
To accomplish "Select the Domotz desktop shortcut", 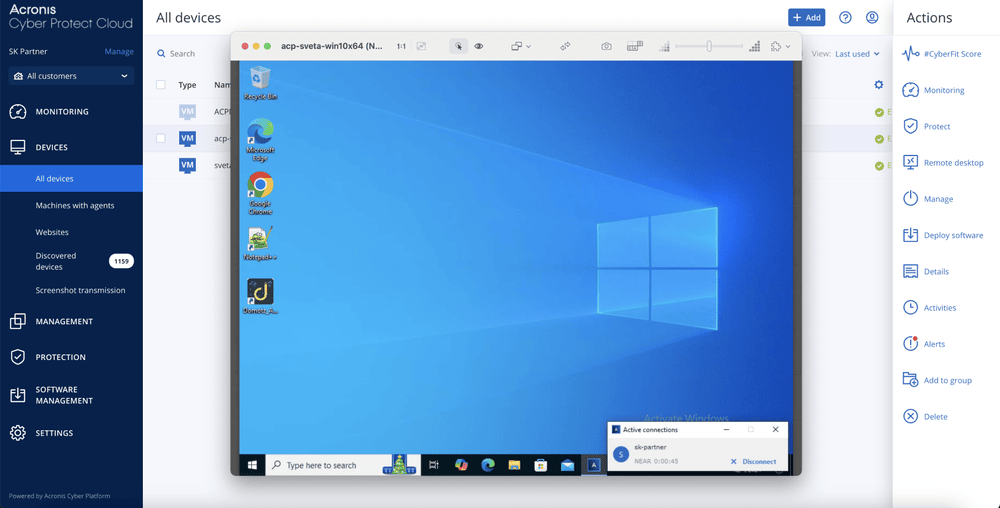I will pos(260,296).
